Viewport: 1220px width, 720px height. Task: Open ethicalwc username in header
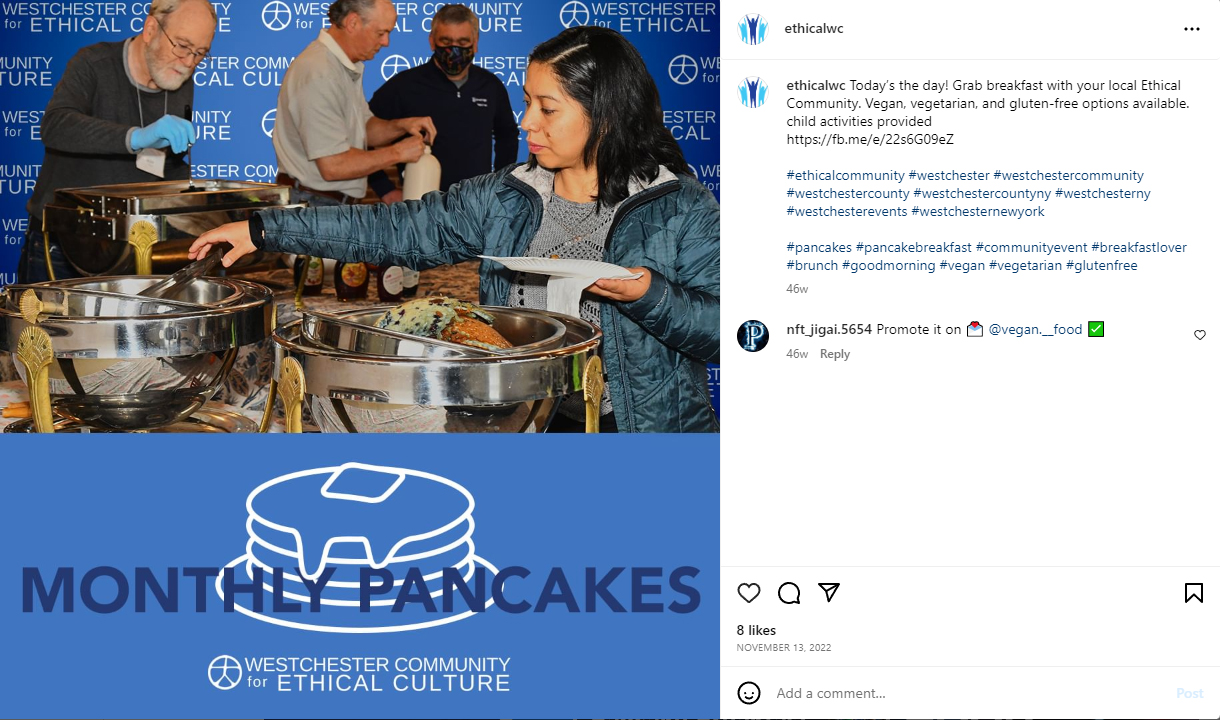click(x=815, y=29)
